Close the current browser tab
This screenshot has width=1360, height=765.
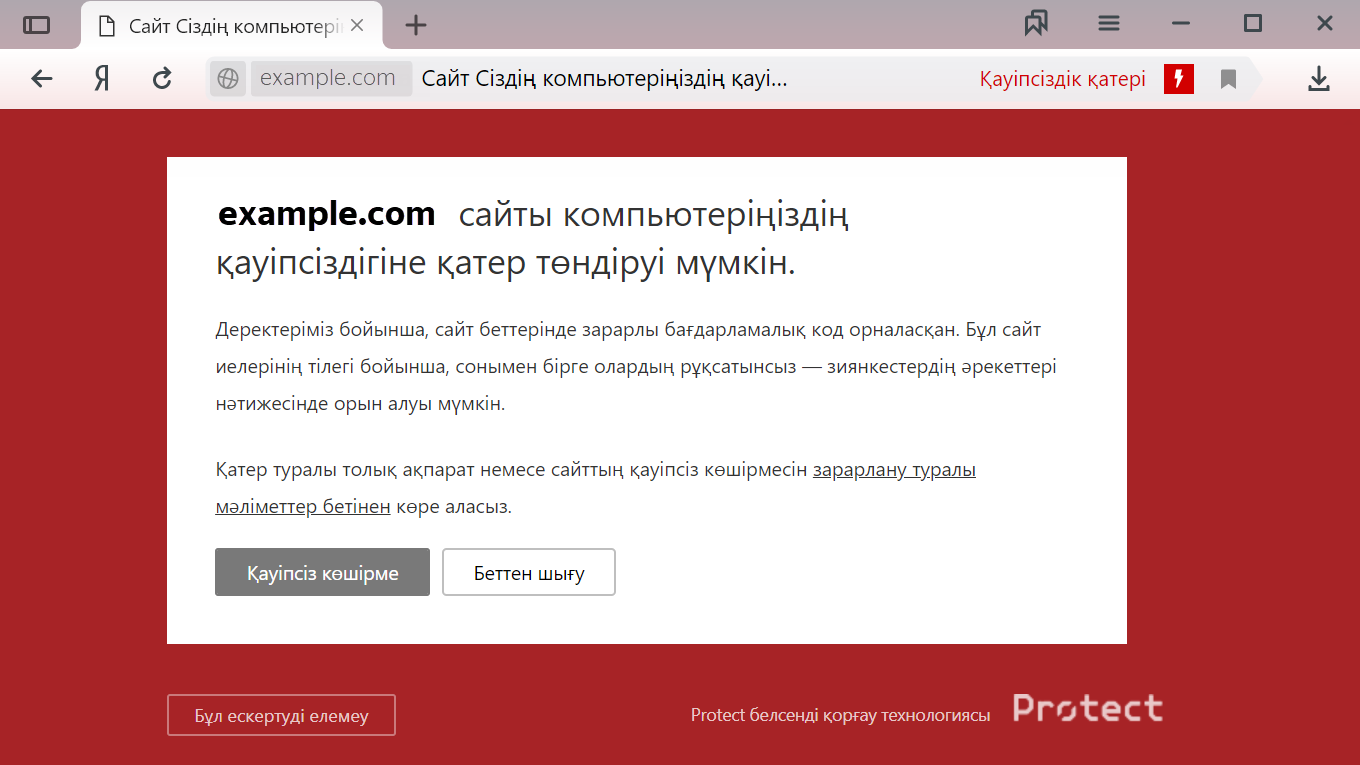click(358, 26)
